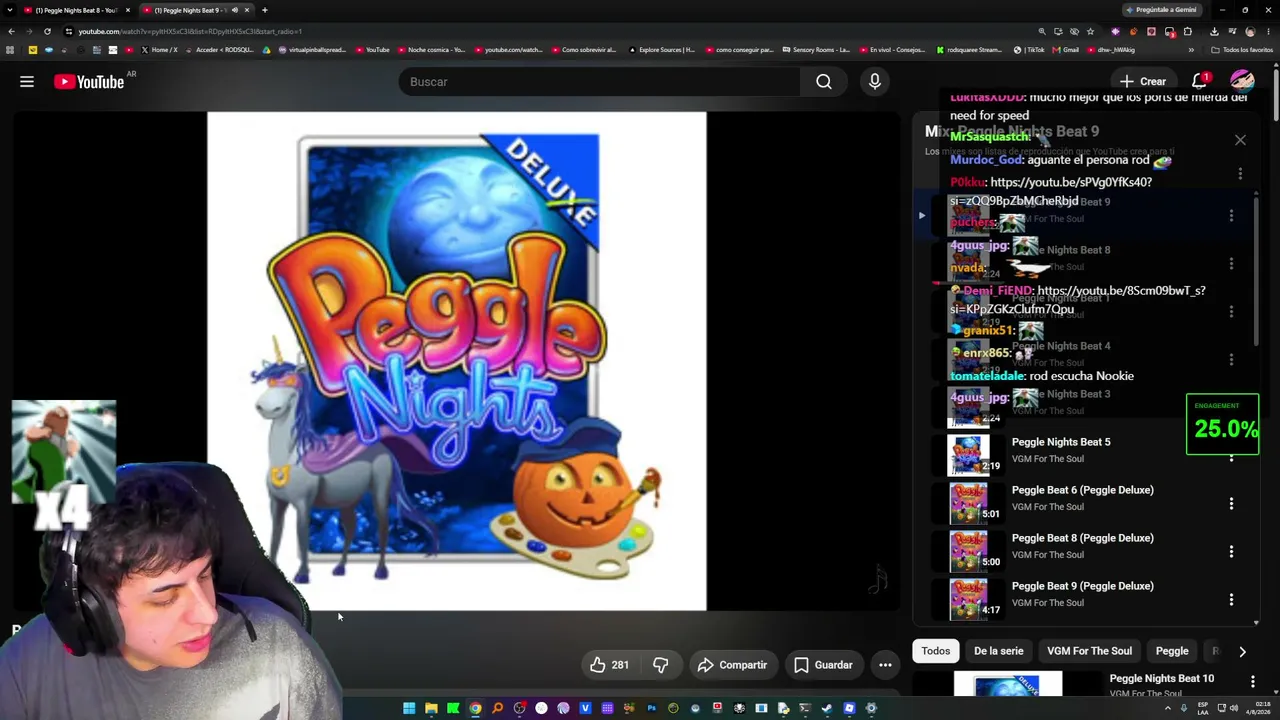Like the video with 281 likes
Screen dimensions: 1280x720
point(609,665)
